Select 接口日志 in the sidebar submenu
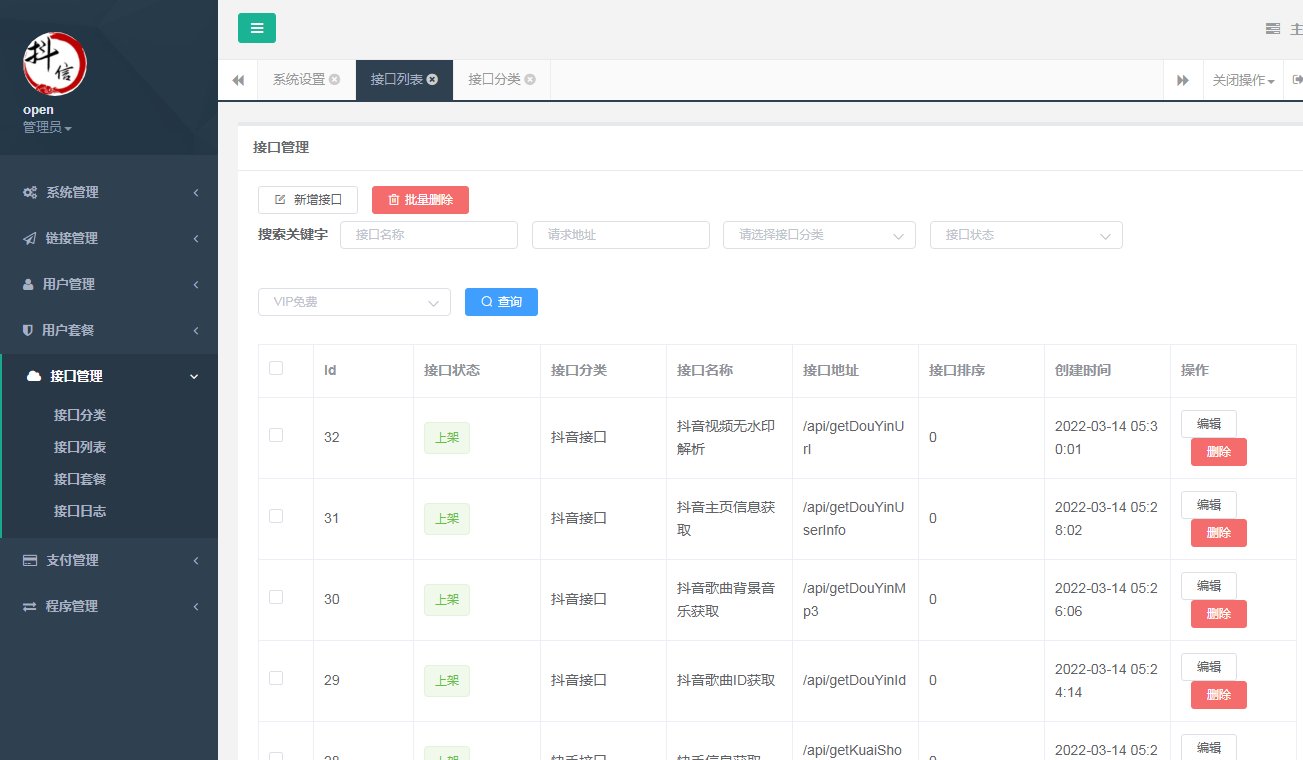Viewport: 1303px width, 760px height. point(80,511)
